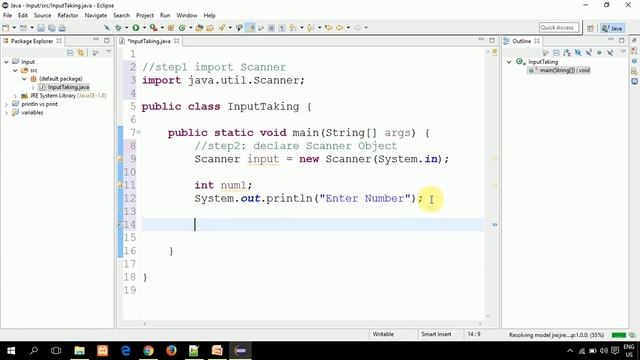This screenshot has width=640, height=360.
Task: Toggle Block Selection Mode toolbar icon
Action: point(271,28)
